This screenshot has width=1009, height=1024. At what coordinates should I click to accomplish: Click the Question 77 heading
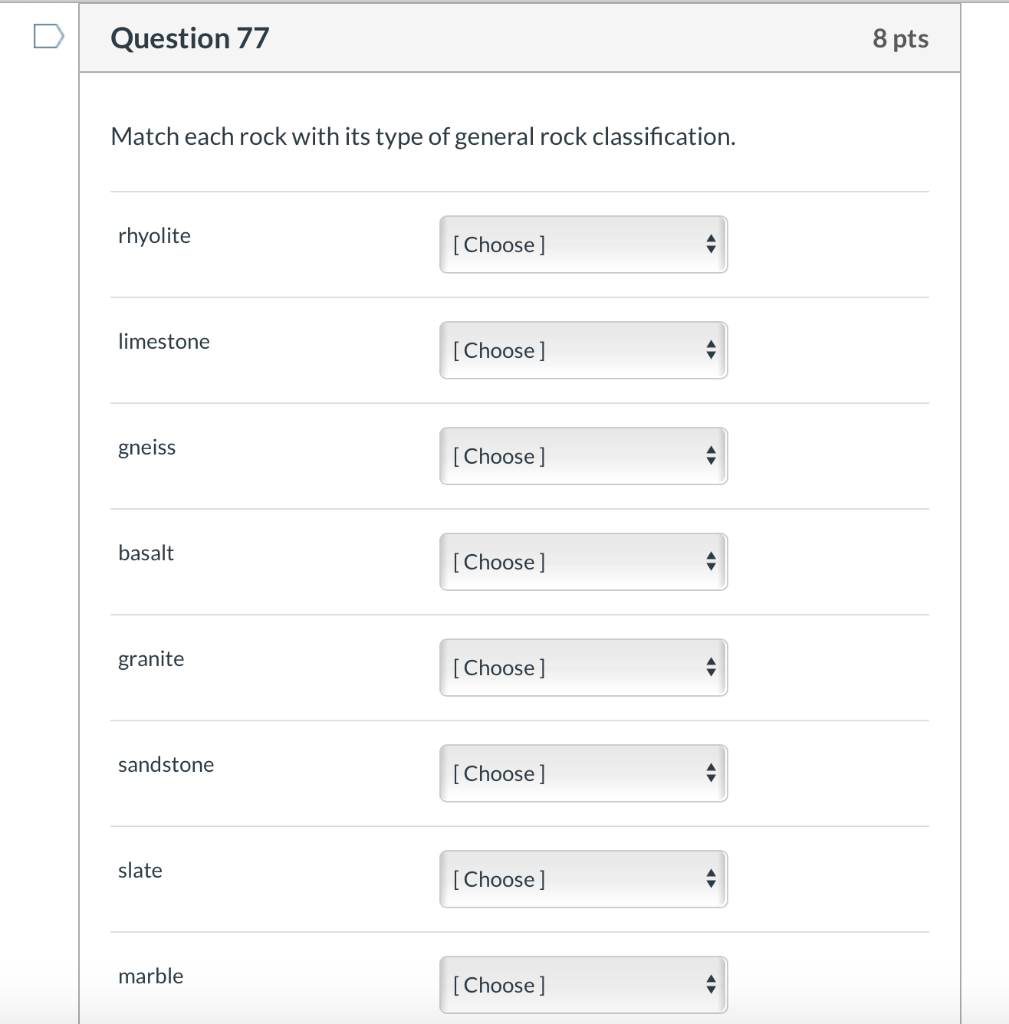190,38
